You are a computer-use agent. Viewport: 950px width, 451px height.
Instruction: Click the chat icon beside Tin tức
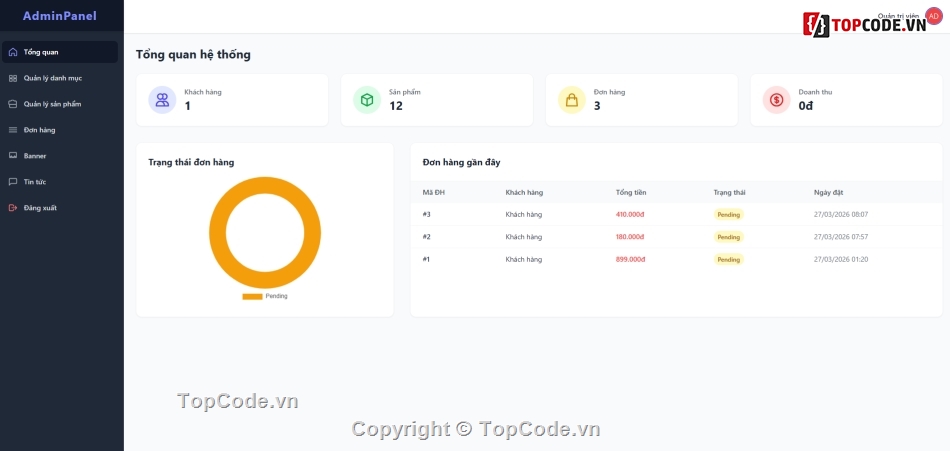tap(13, 182)
